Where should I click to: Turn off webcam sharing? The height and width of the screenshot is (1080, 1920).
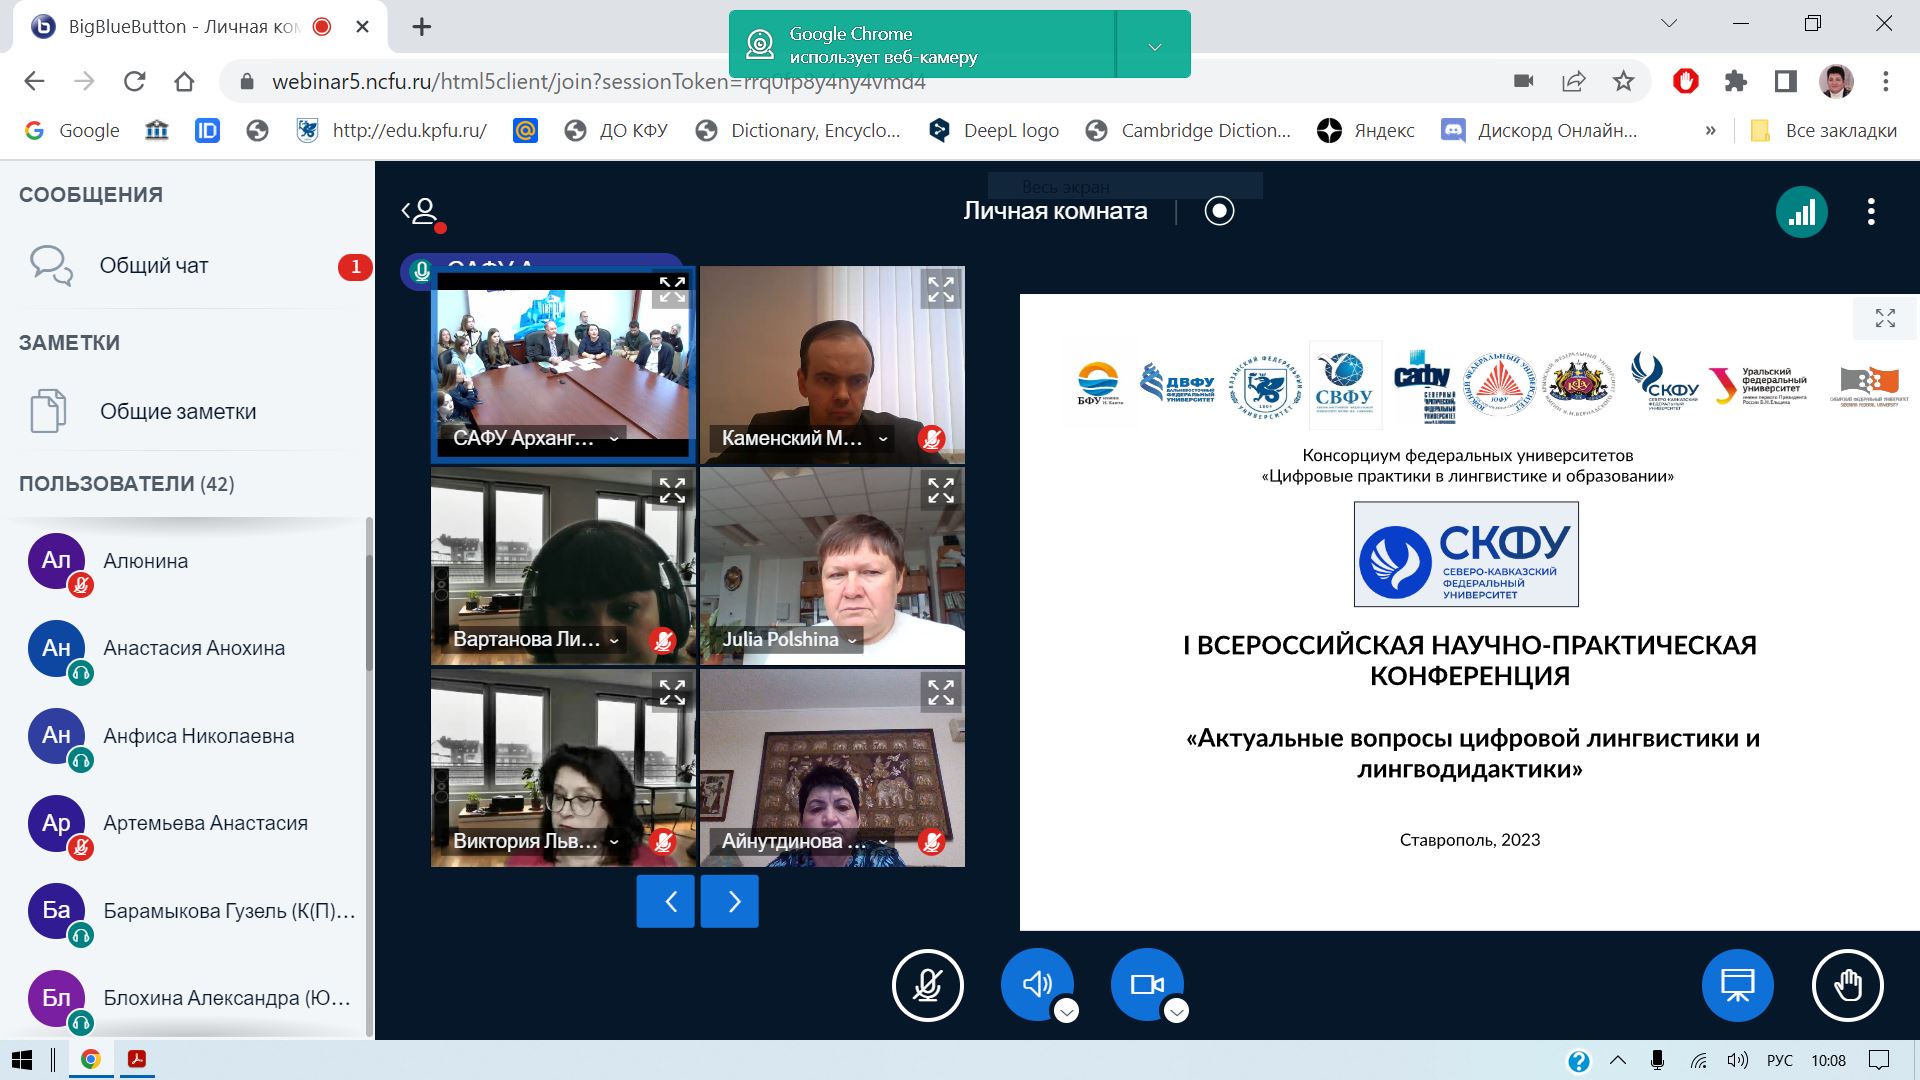[1146, 984]
